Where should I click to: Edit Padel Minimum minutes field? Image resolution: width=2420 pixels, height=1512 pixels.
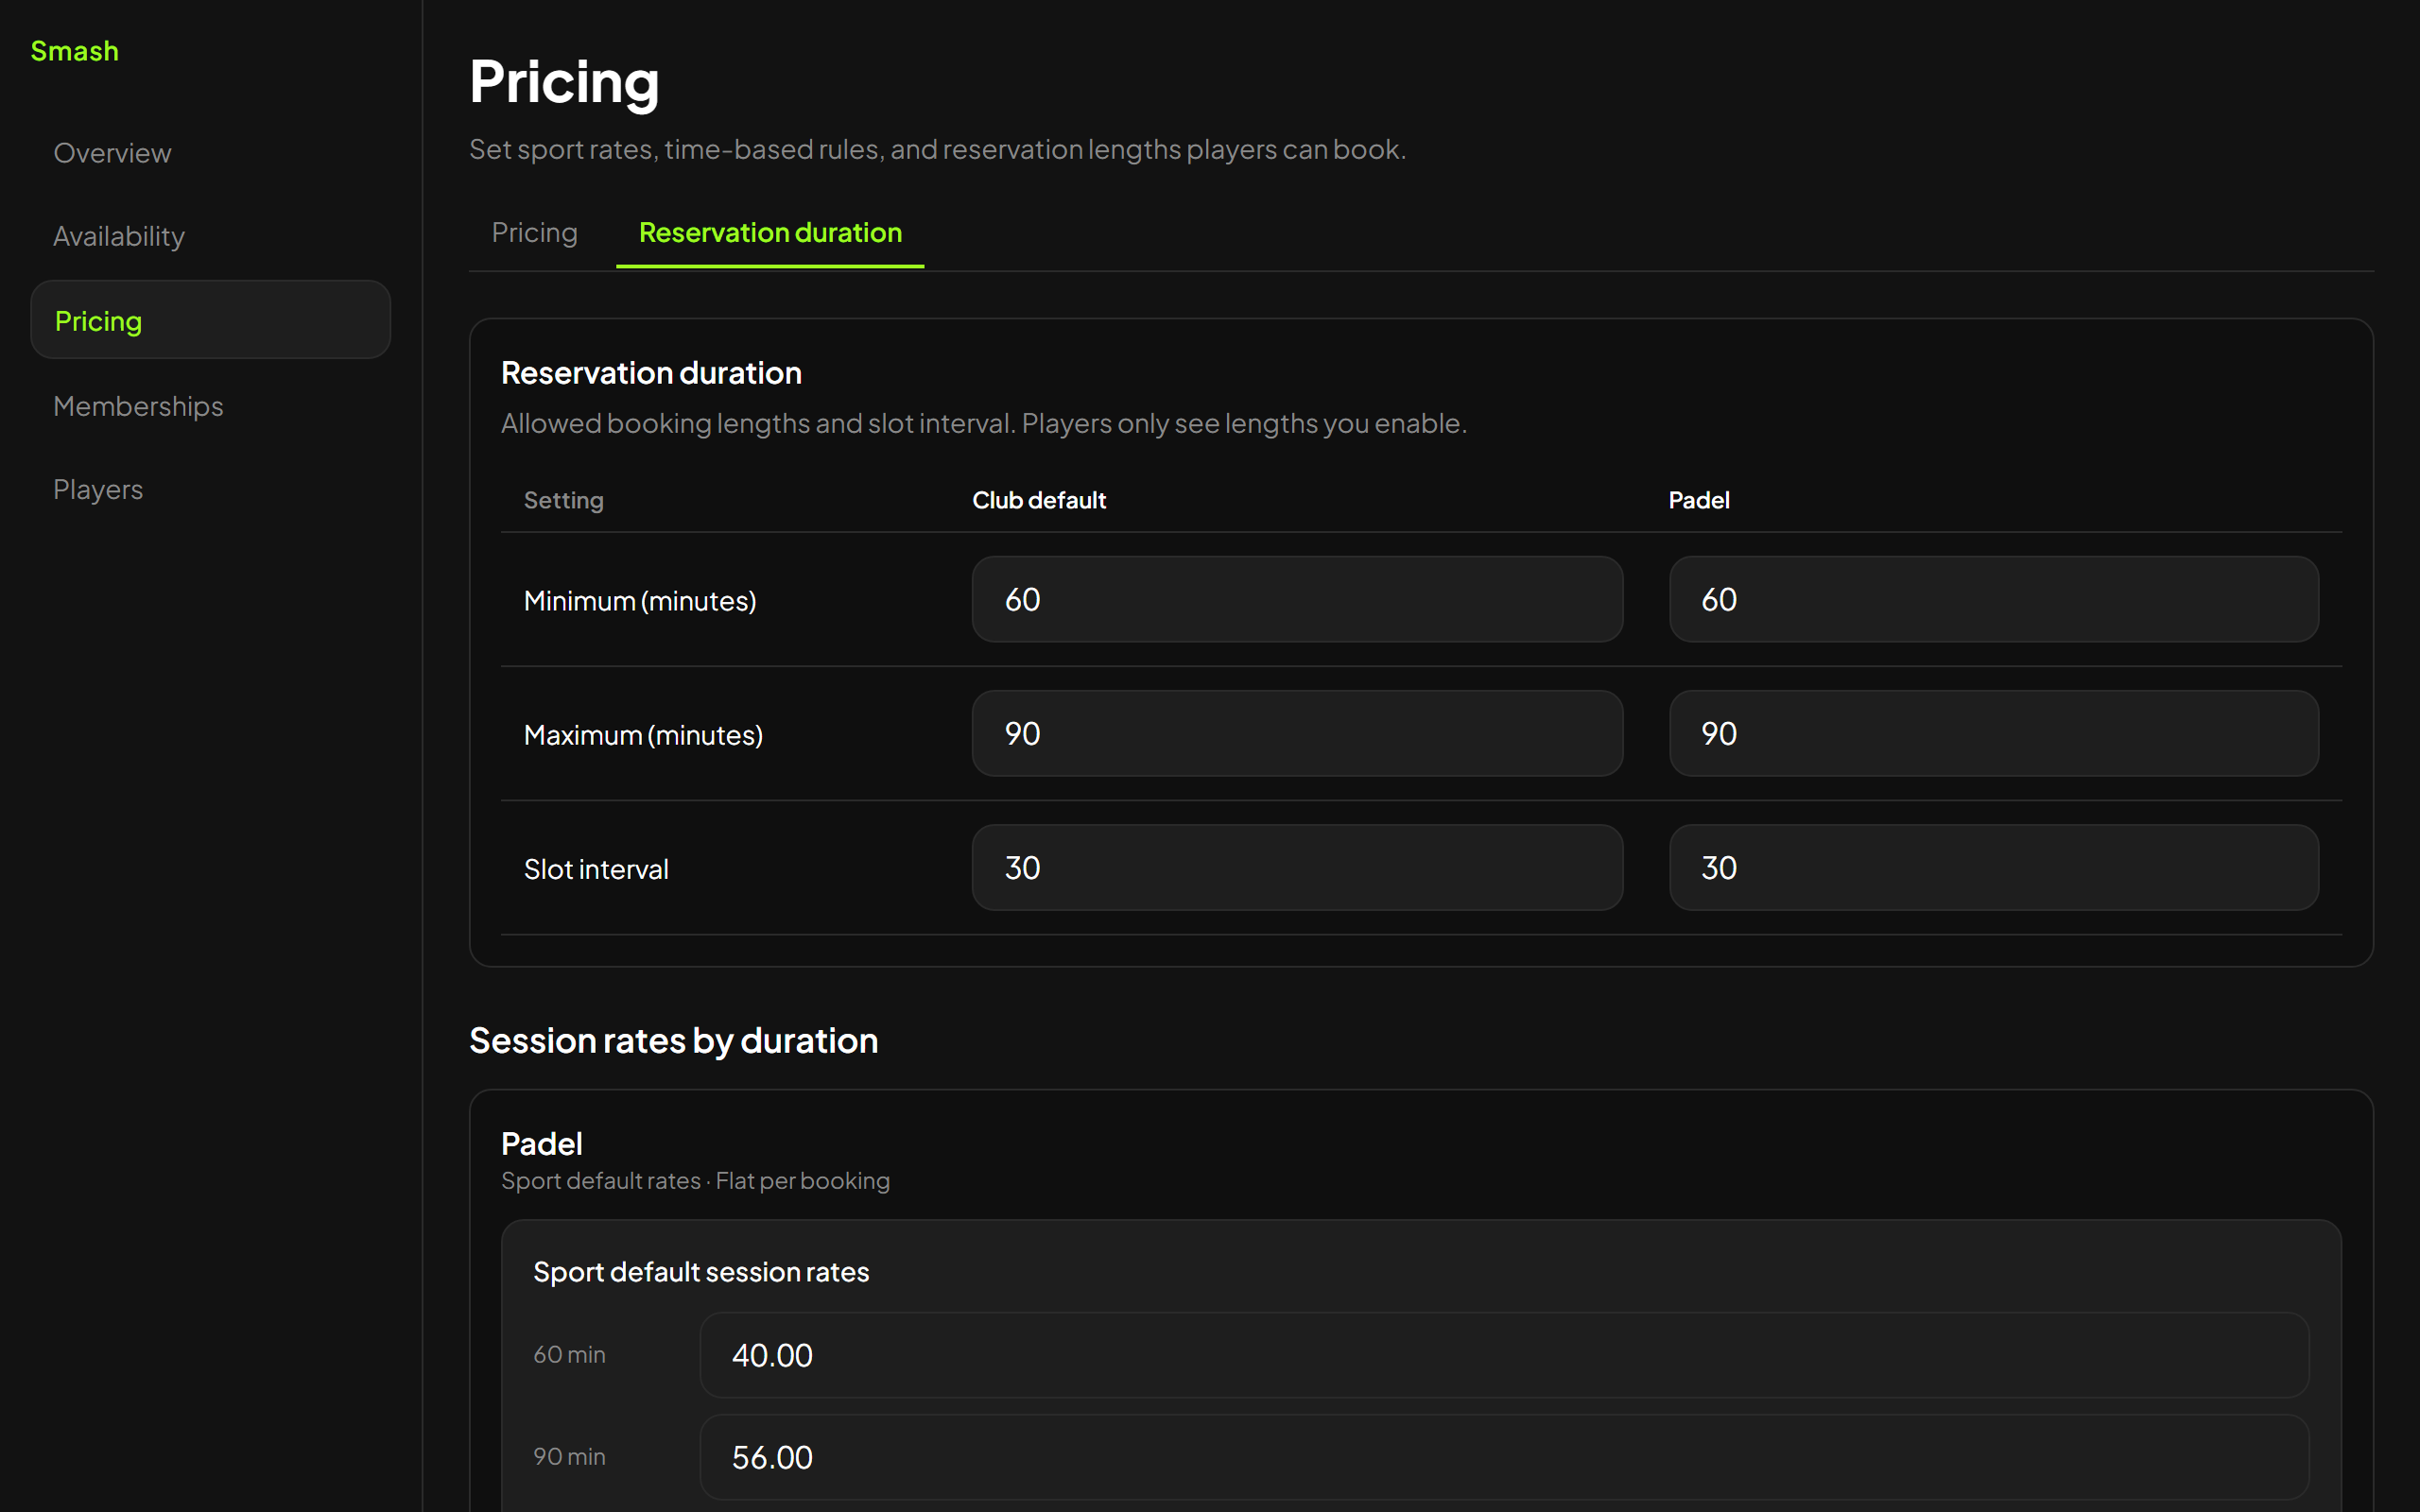(1994, 599)
